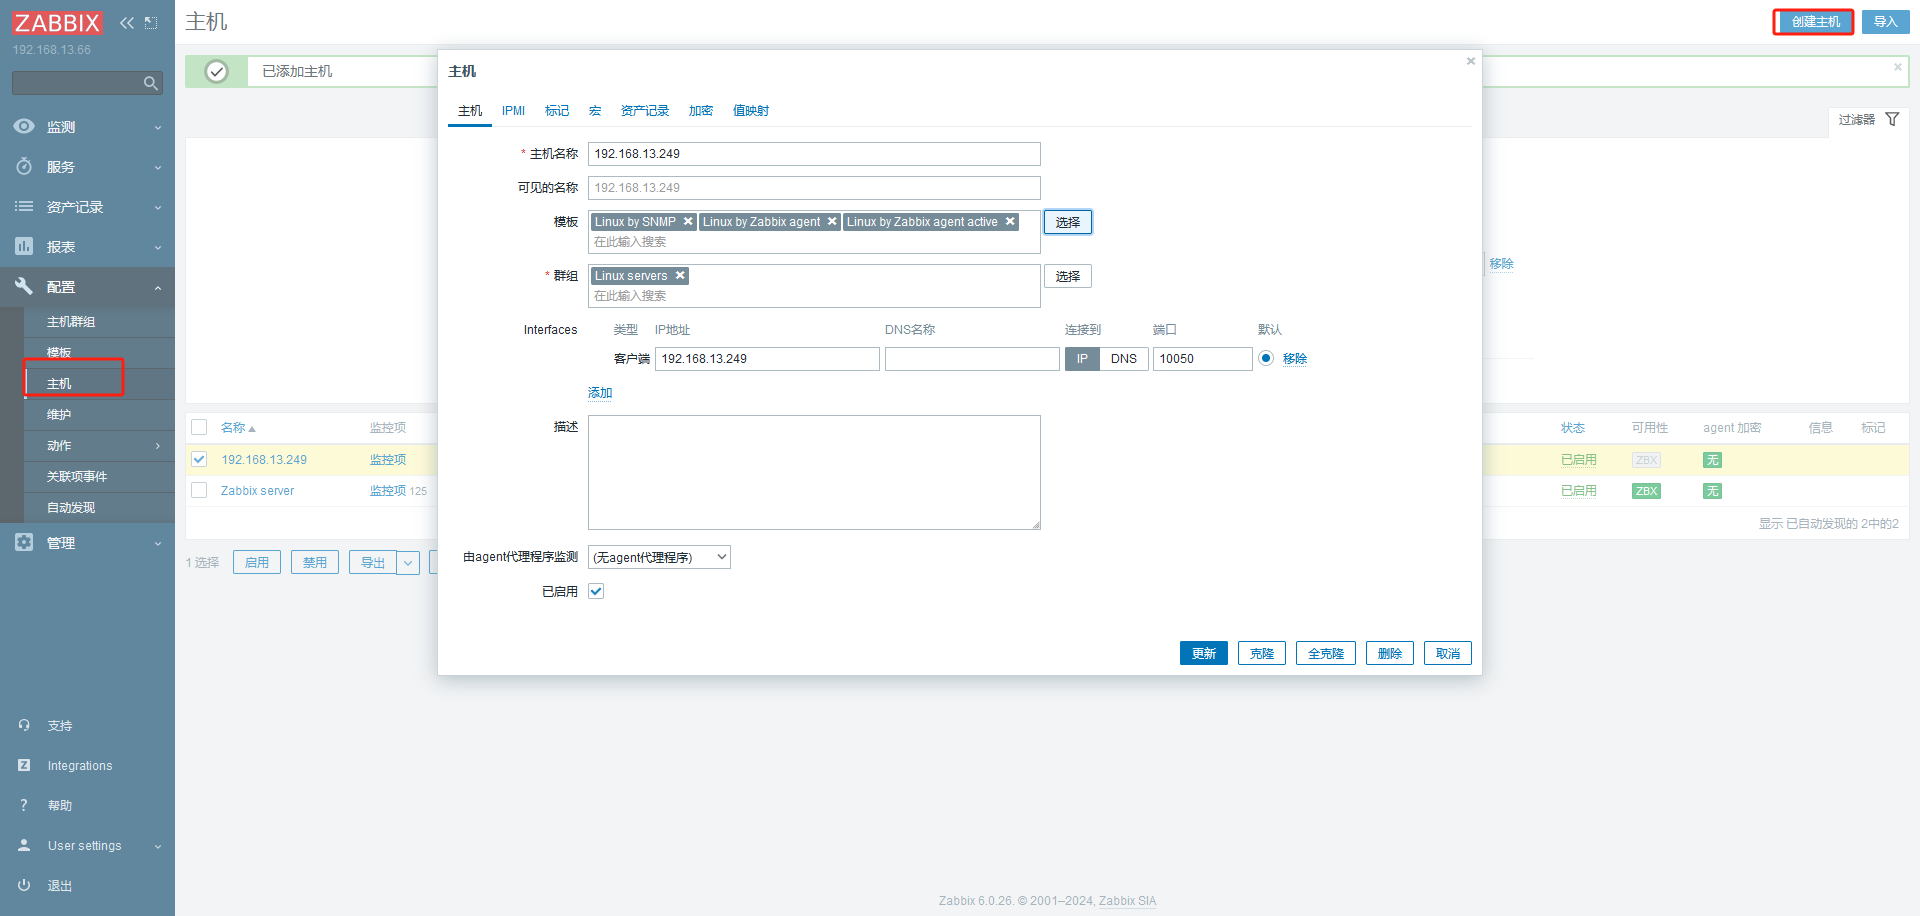The width and height of the screenshot is (1920, 916).
Task: Collapse sidebar using double-chevron icon
Action: coord(127,23)
